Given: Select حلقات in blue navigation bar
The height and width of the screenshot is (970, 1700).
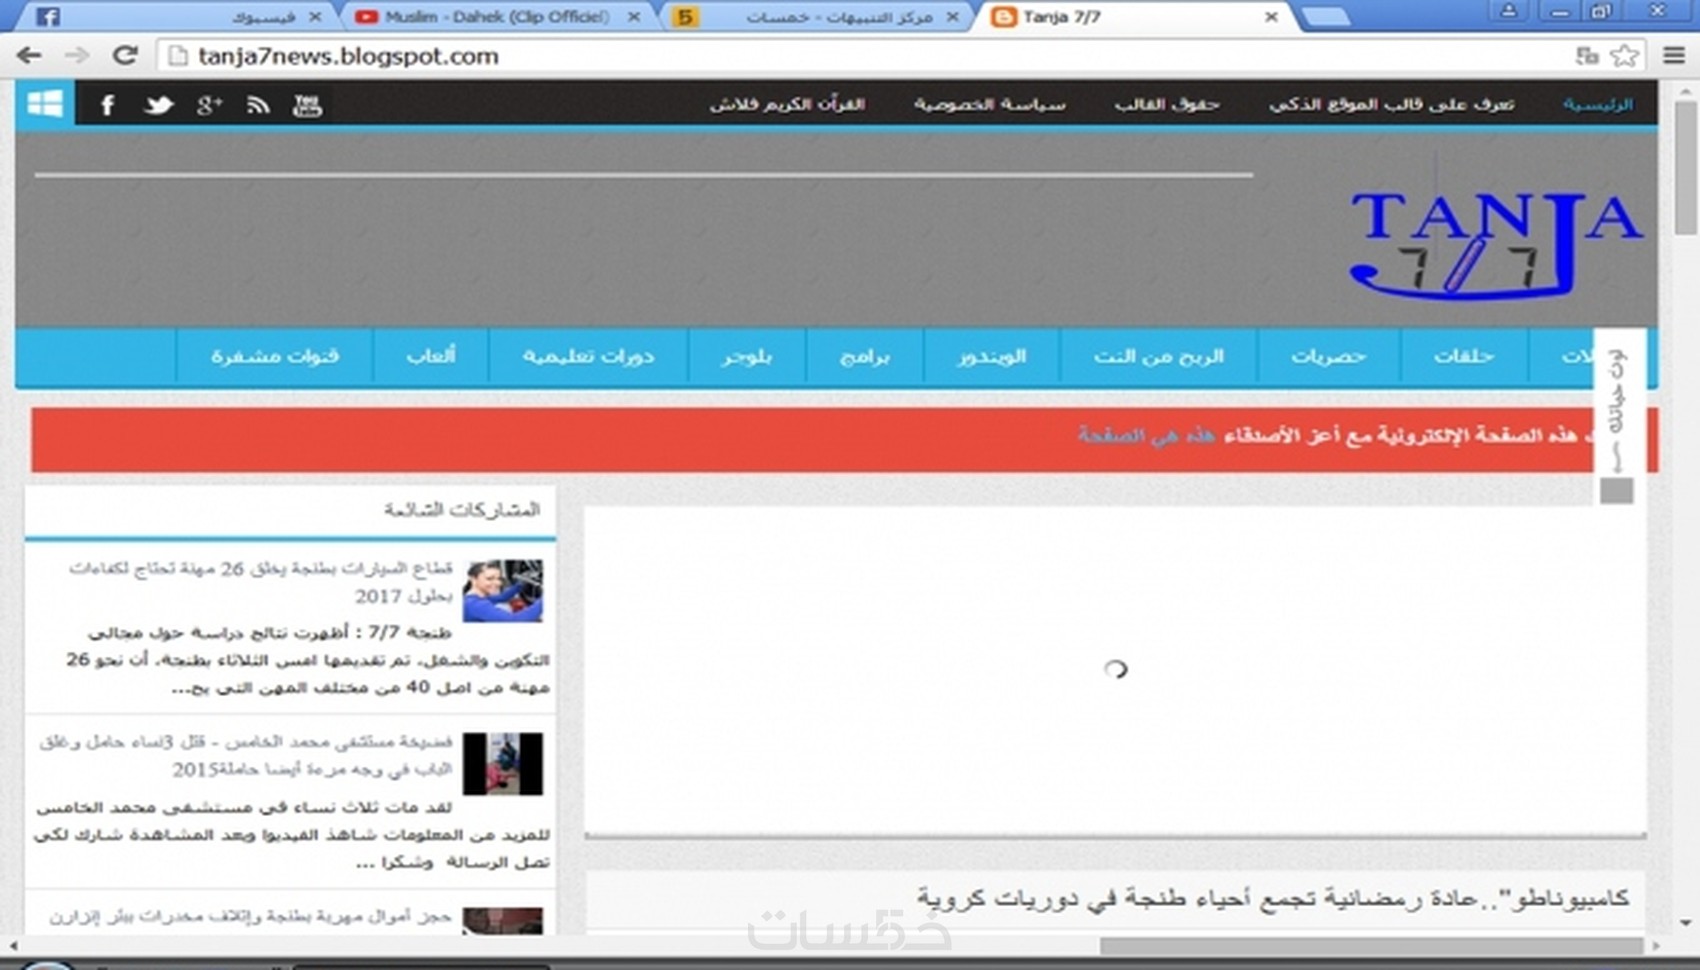Looking at the screenshot, I should click(x=1463, y=356).
